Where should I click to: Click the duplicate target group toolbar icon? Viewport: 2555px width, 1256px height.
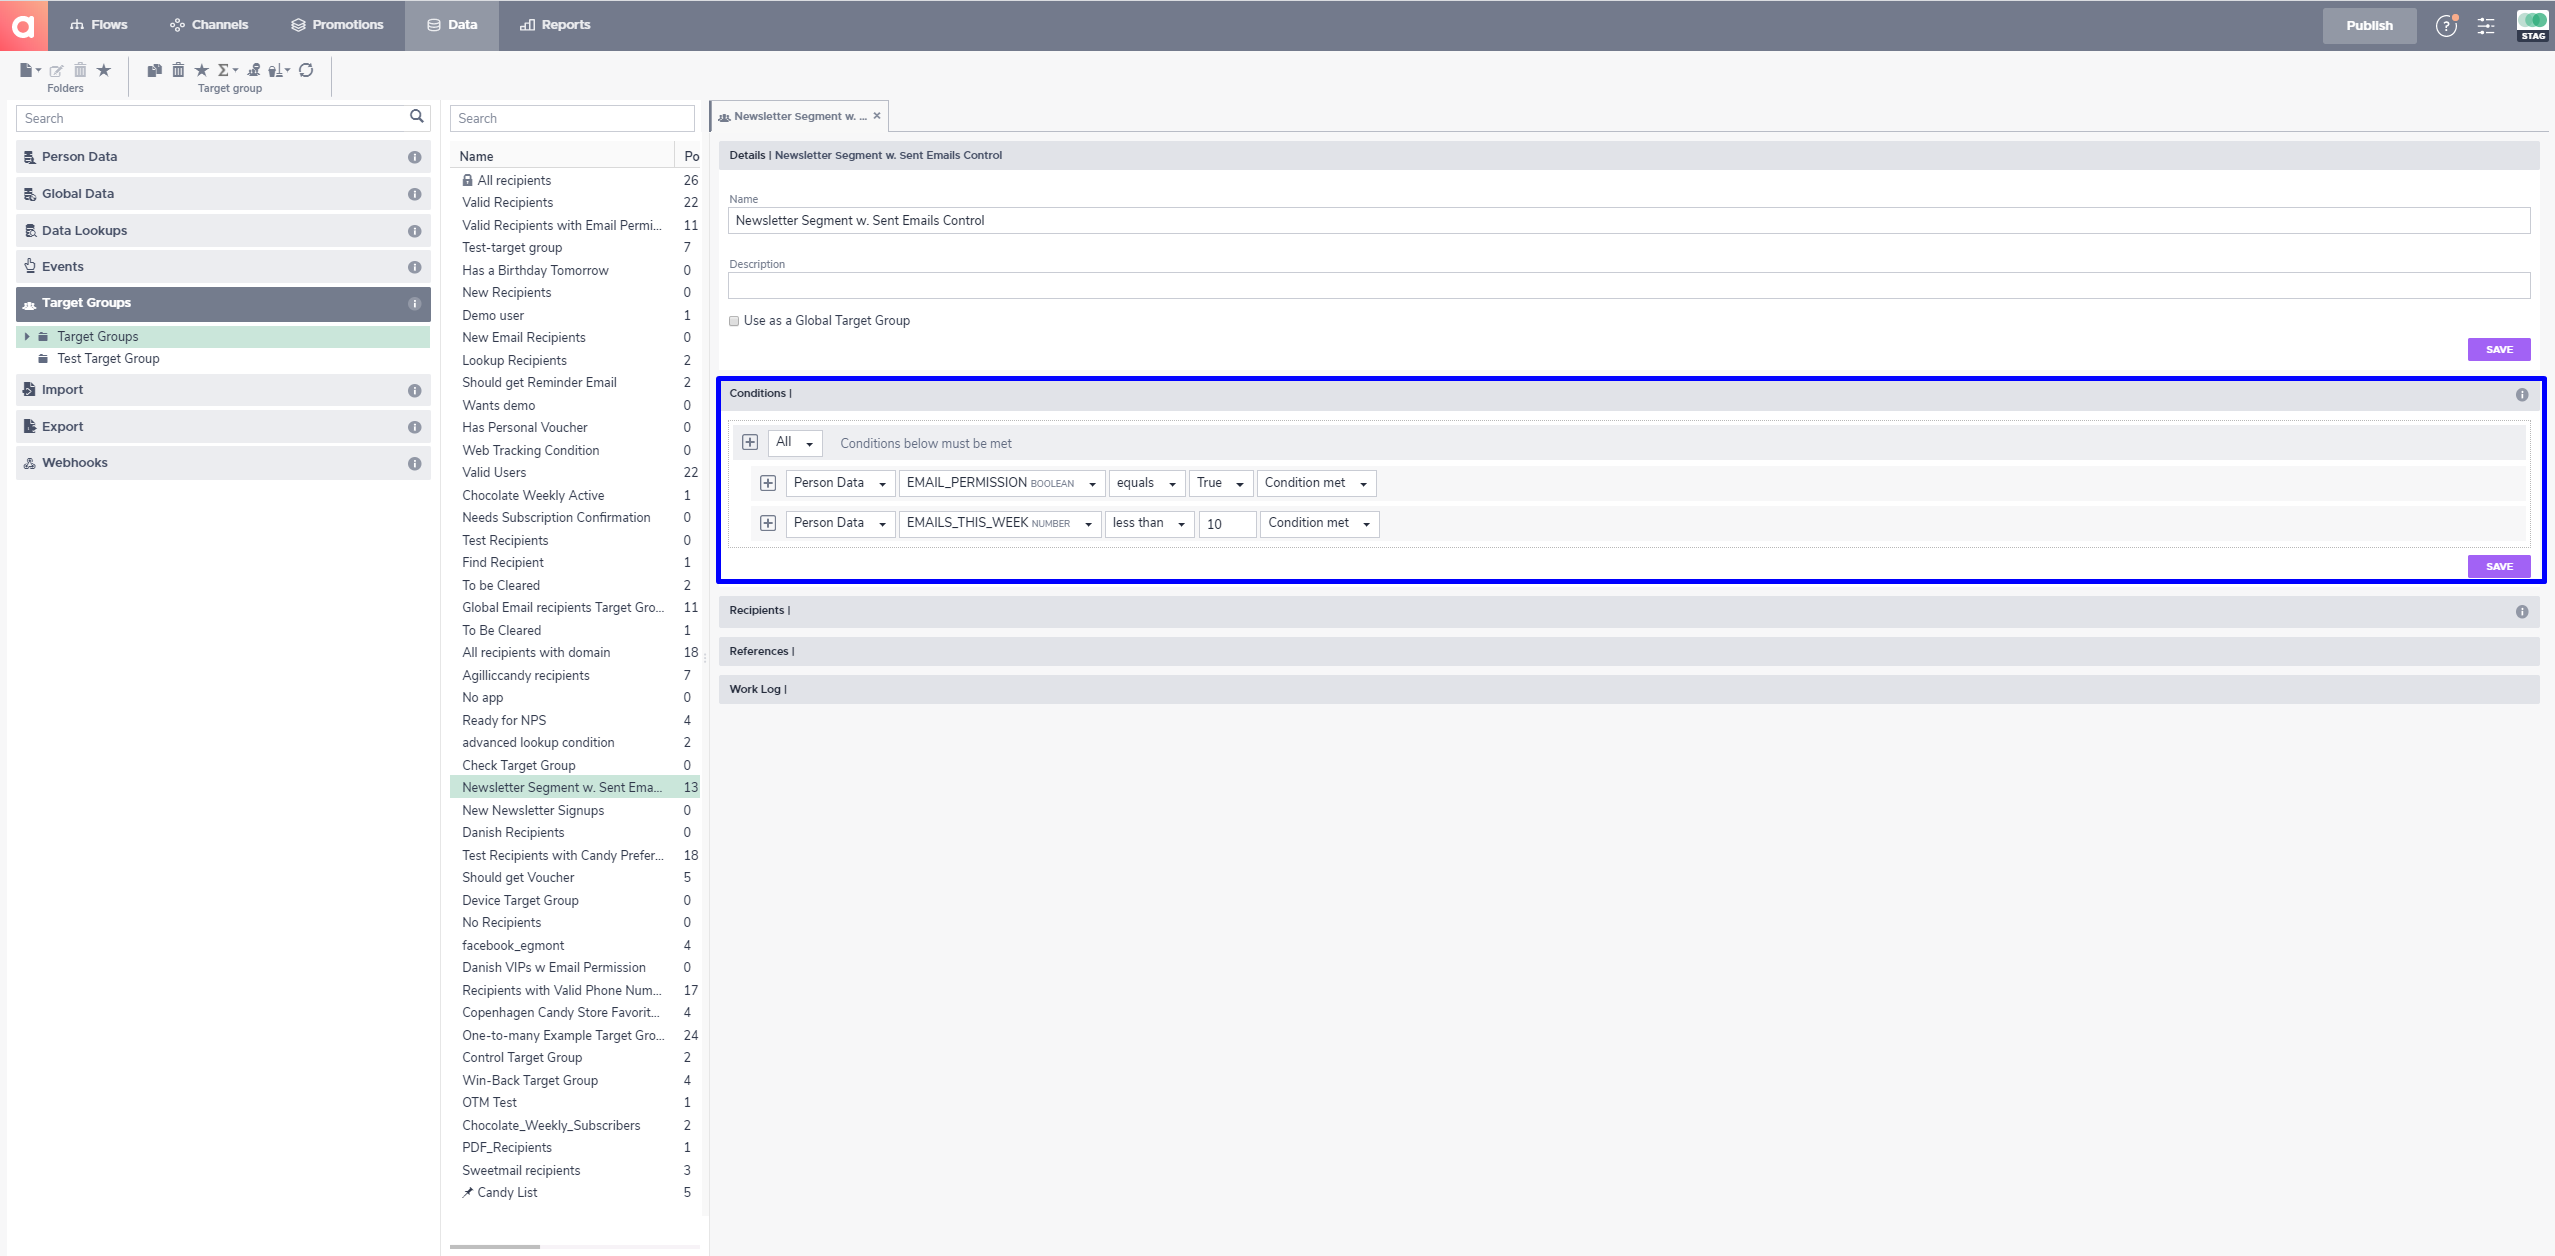pos(154,70)
